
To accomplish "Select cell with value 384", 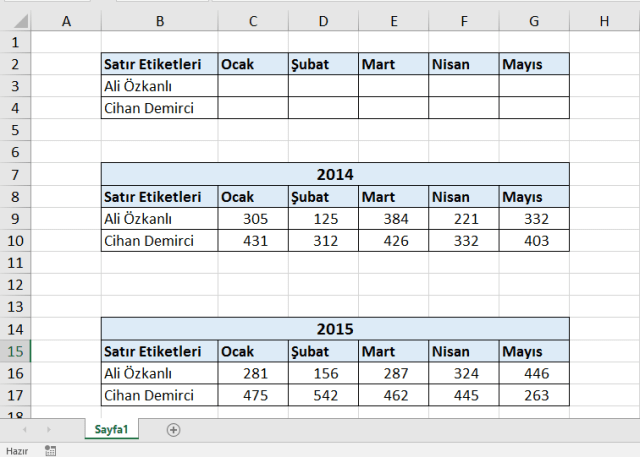I will point(393,219).
